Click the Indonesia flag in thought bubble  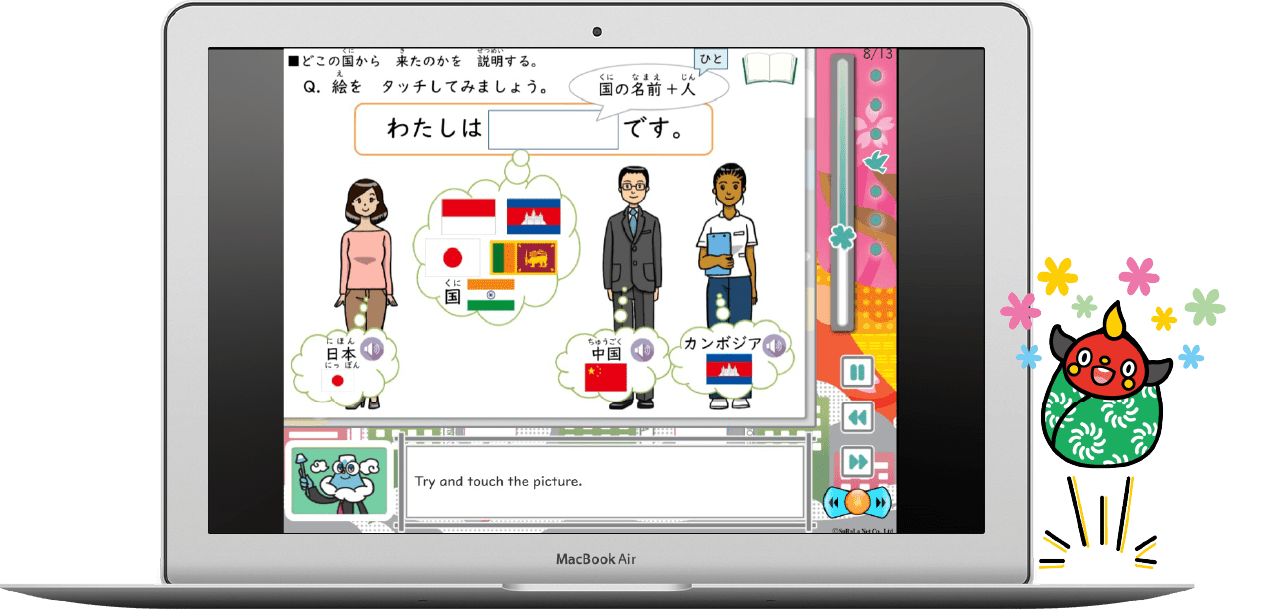pyautogui.click(x=468, y=215)
